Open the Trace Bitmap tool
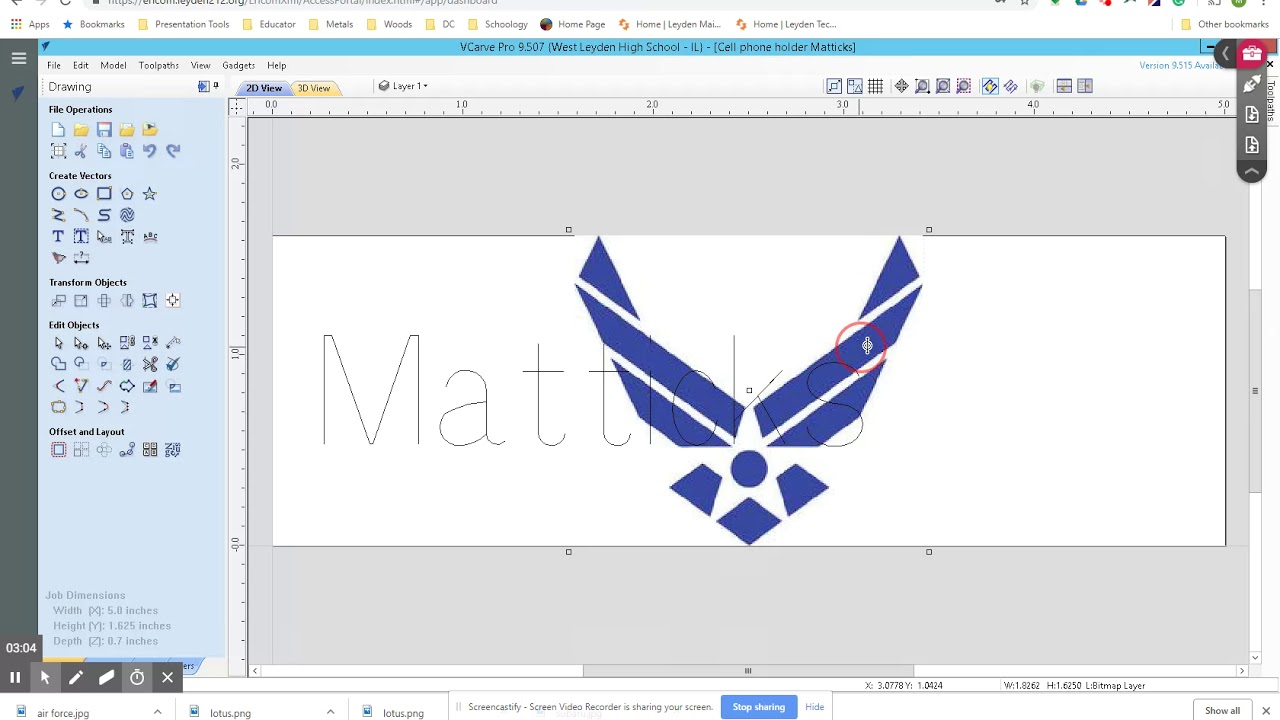Screen dimensions: 1280x720 (58, 258)
